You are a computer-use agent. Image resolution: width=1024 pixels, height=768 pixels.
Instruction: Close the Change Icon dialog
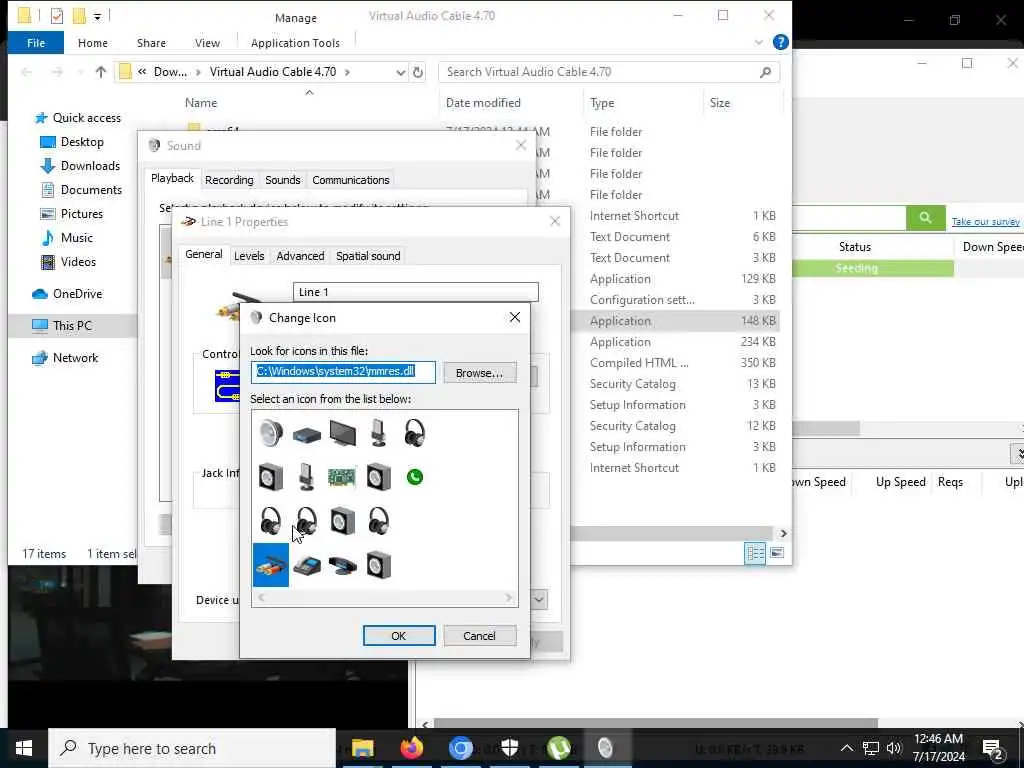coord(515,317)
